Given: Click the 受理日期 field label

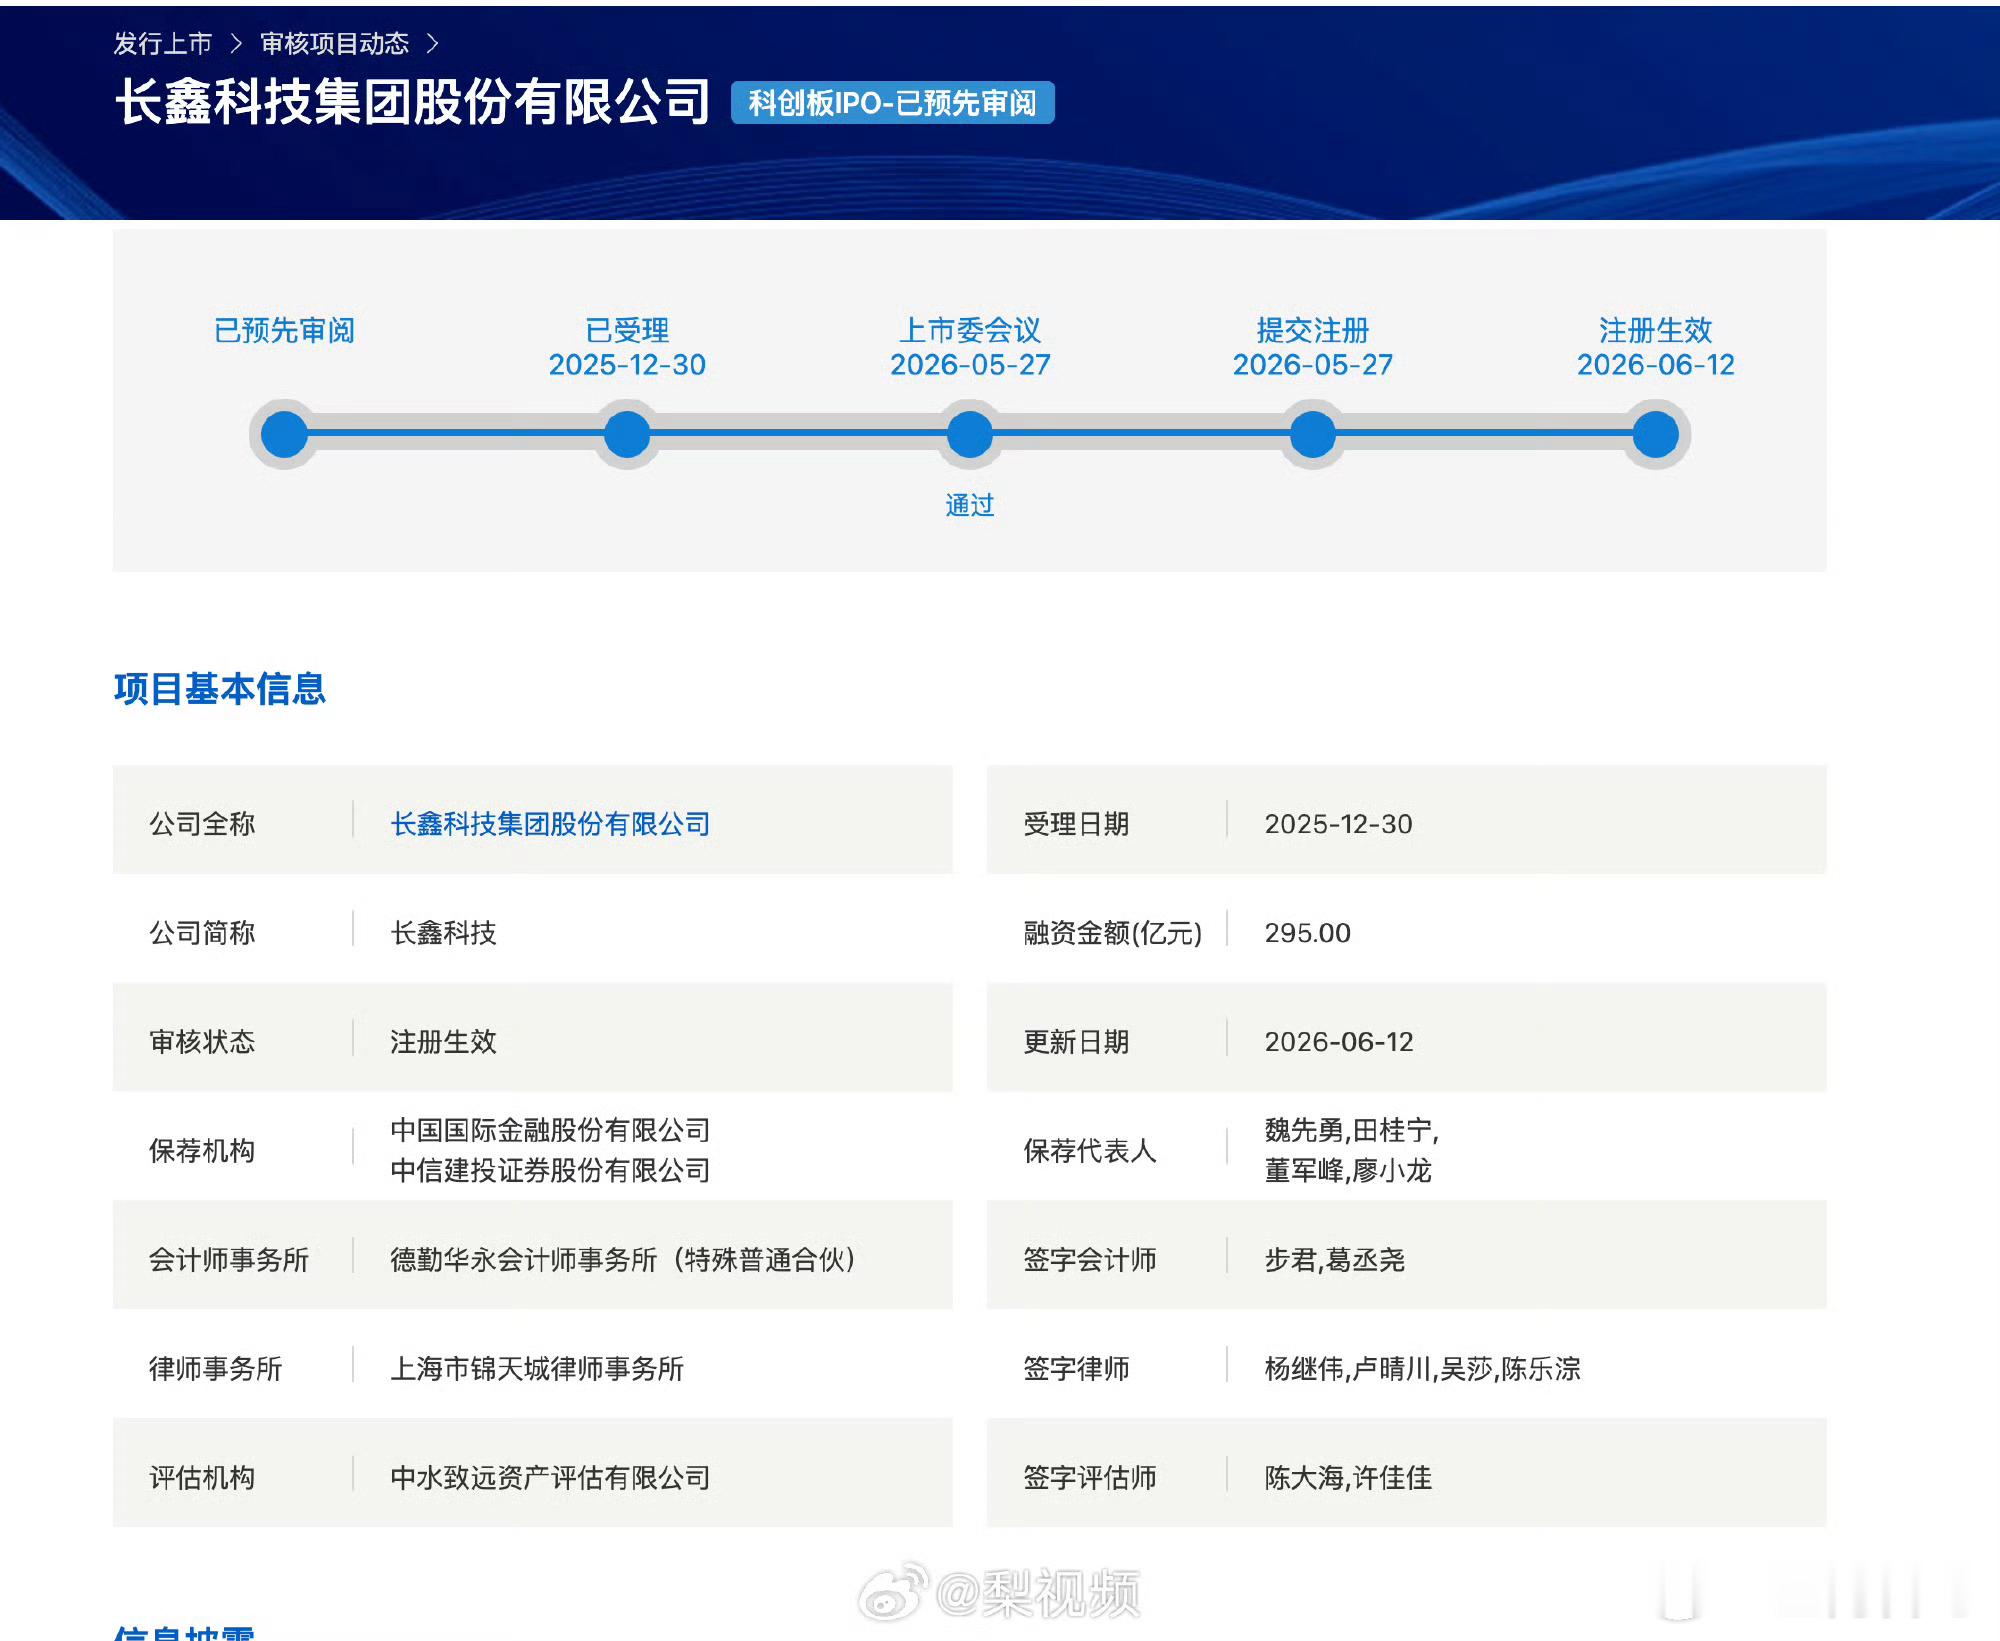Looking at the screenshot, I should click(1076, 824).
